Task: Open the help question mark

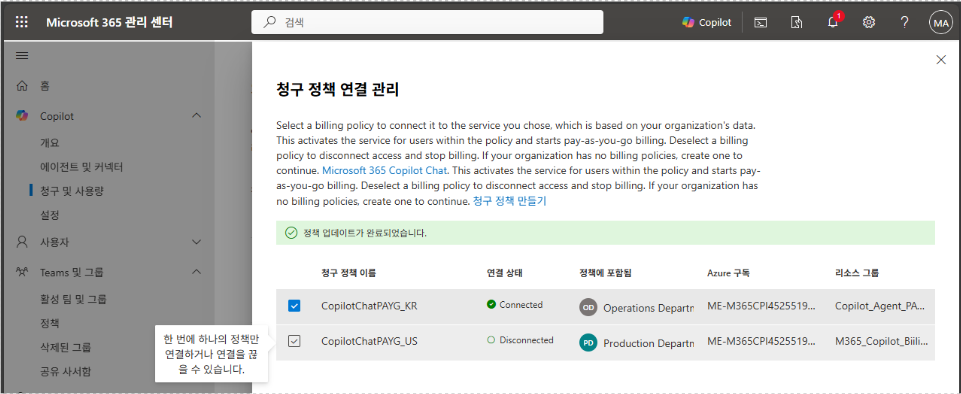Action: pos(904,23)
